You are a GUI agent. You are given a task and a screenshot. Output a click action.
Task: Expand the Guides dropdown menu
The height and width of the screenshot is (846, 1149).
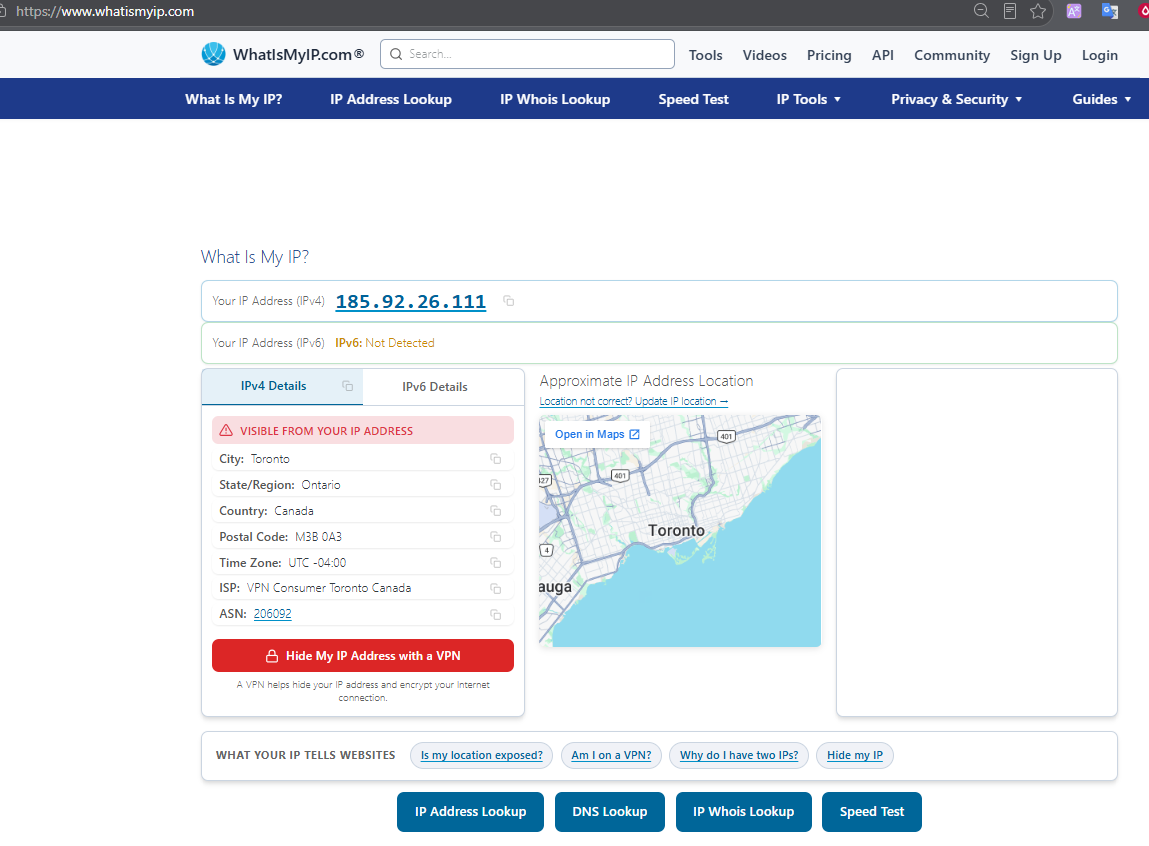click(x=1101, y=99)
